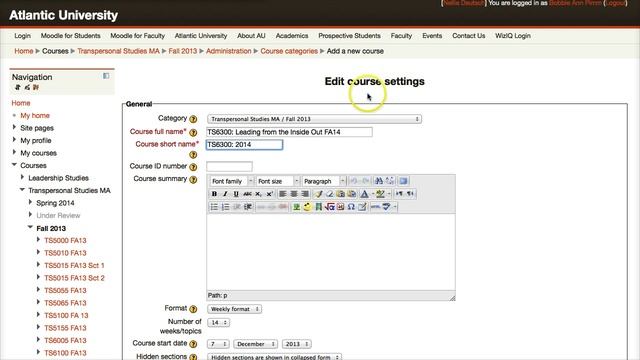Apply strikethrough in the summary editor
The height and width of the screenshot is (360, 640).
[247, 194]
